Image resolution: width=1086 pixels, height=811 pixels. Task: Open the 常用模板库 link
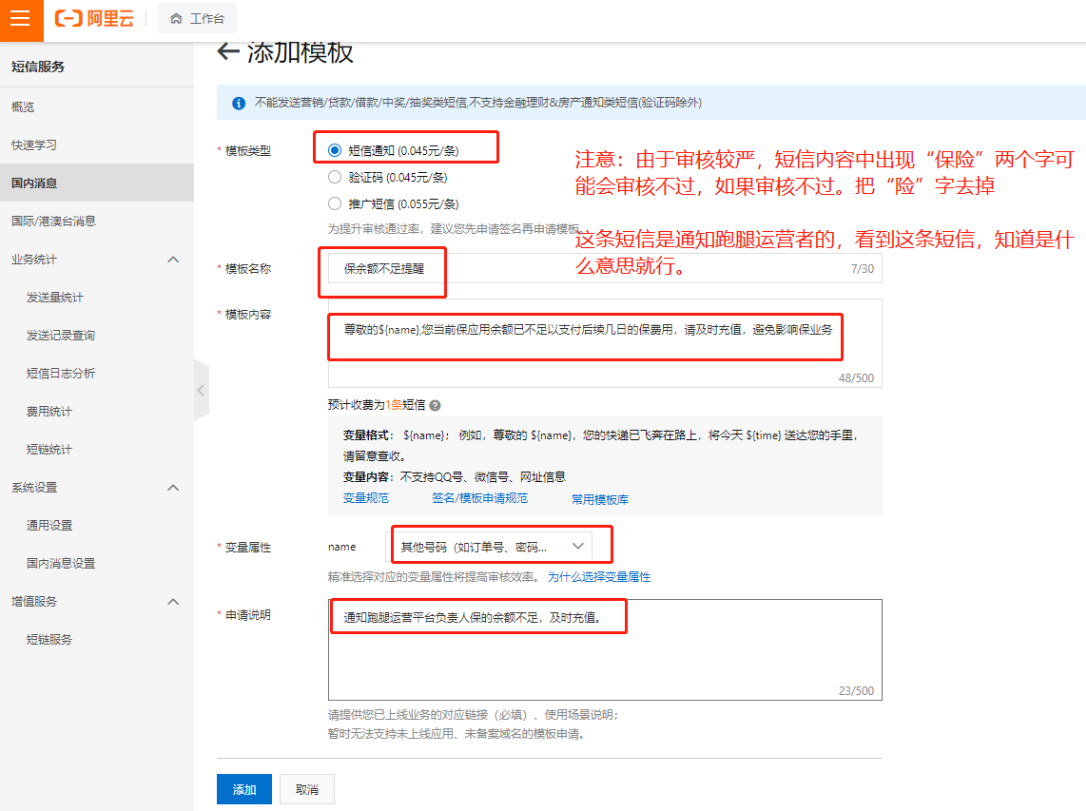(600, 499)
